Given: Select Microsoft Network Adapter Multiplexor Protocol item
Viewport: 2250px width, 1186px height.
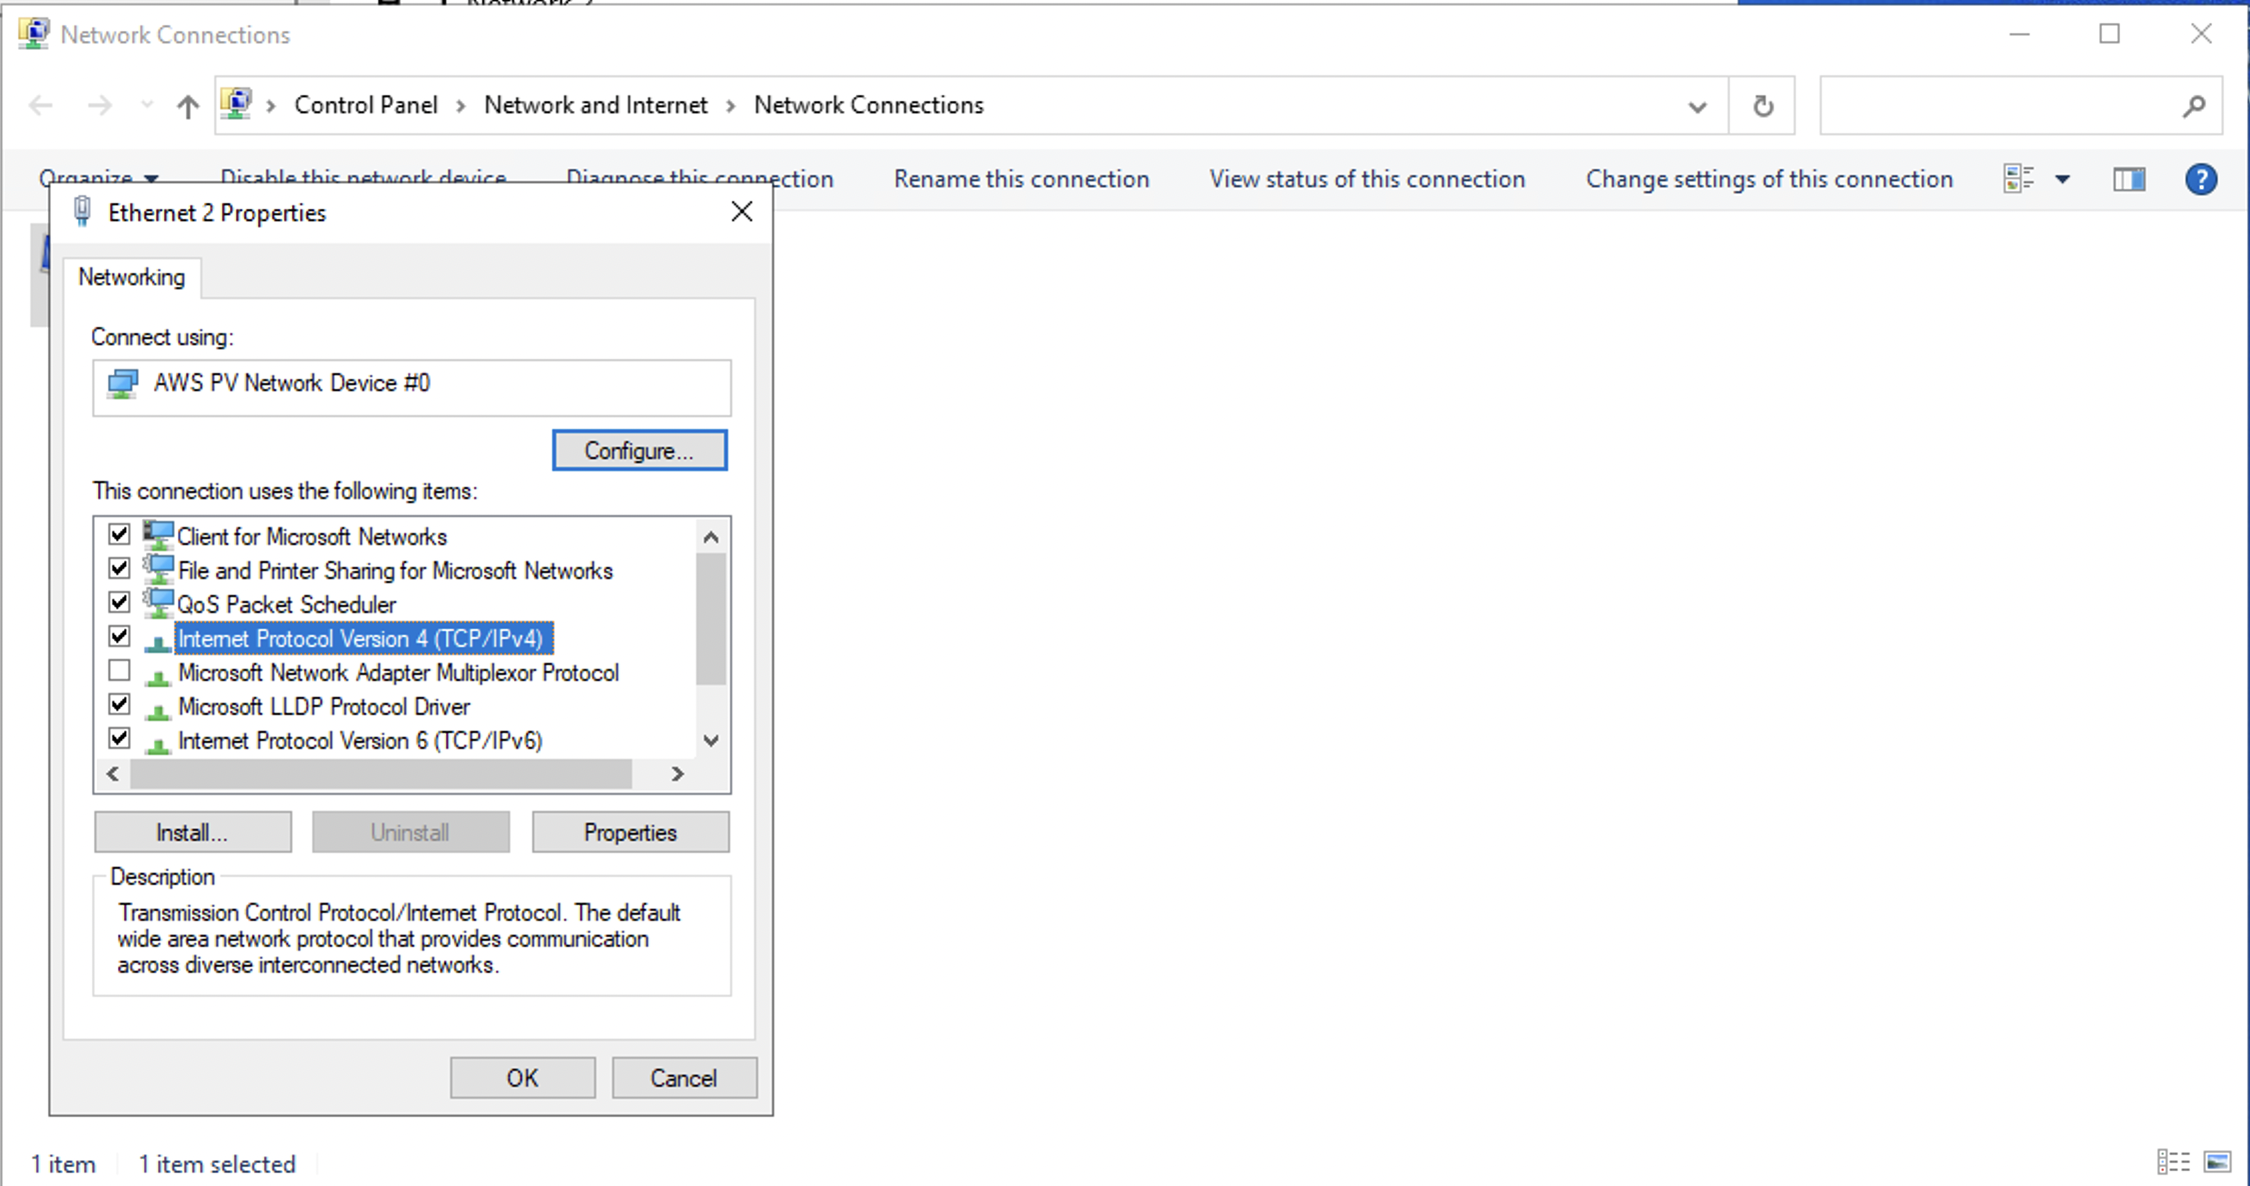Looking at the screenshot, I should 398,673.
